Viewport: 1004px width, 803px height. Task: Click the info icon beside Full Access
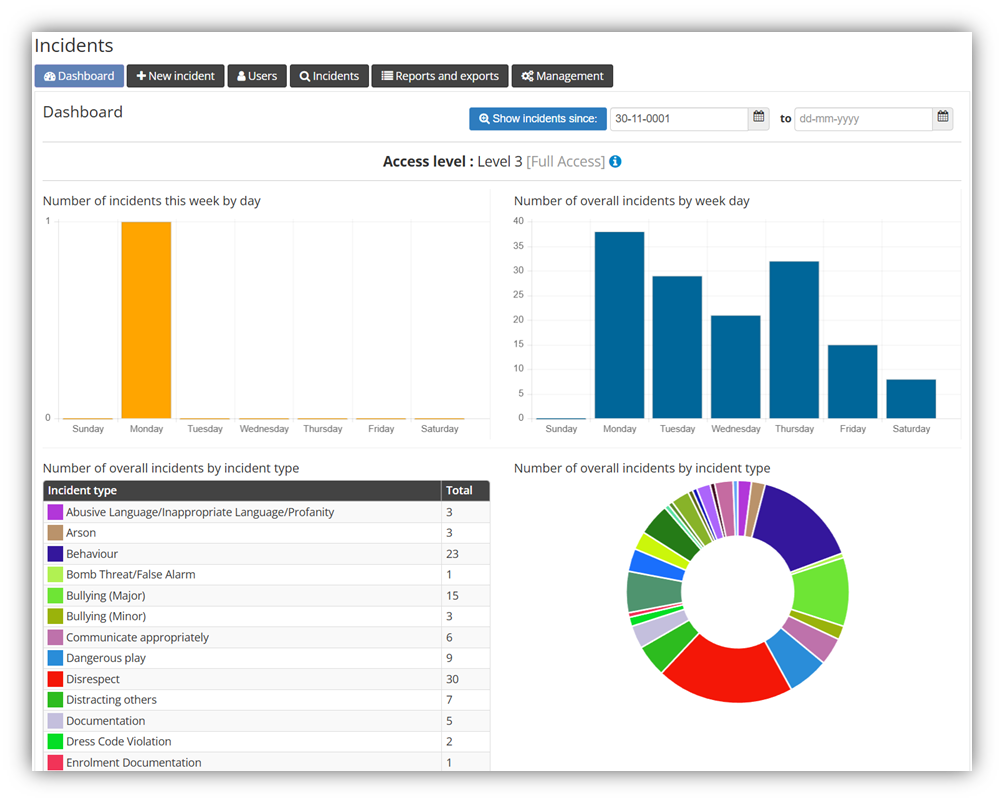click(x=615, y=162)
